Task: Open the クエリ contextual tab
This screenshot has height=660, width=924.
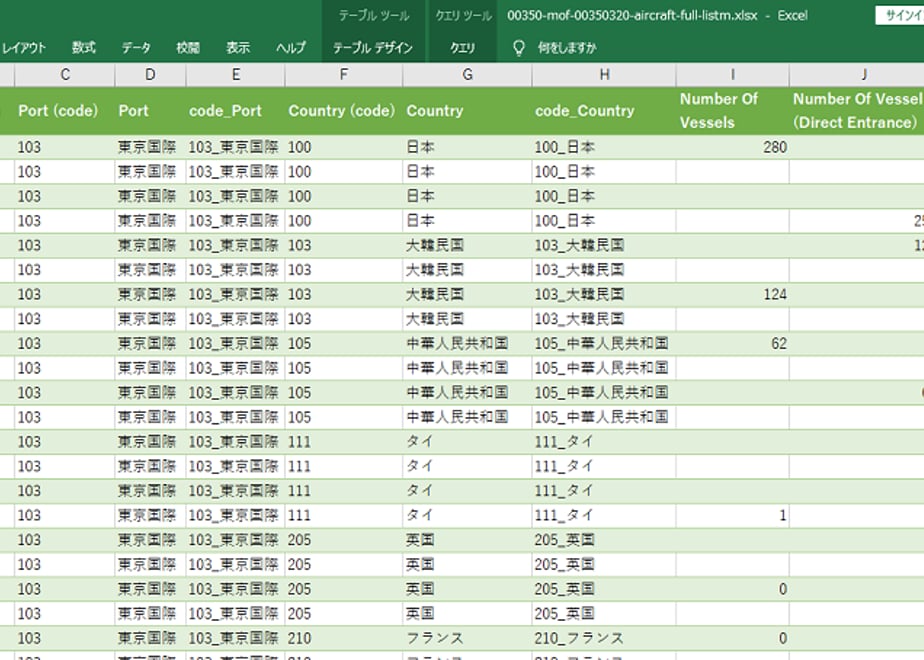Action: click(462, 48)
